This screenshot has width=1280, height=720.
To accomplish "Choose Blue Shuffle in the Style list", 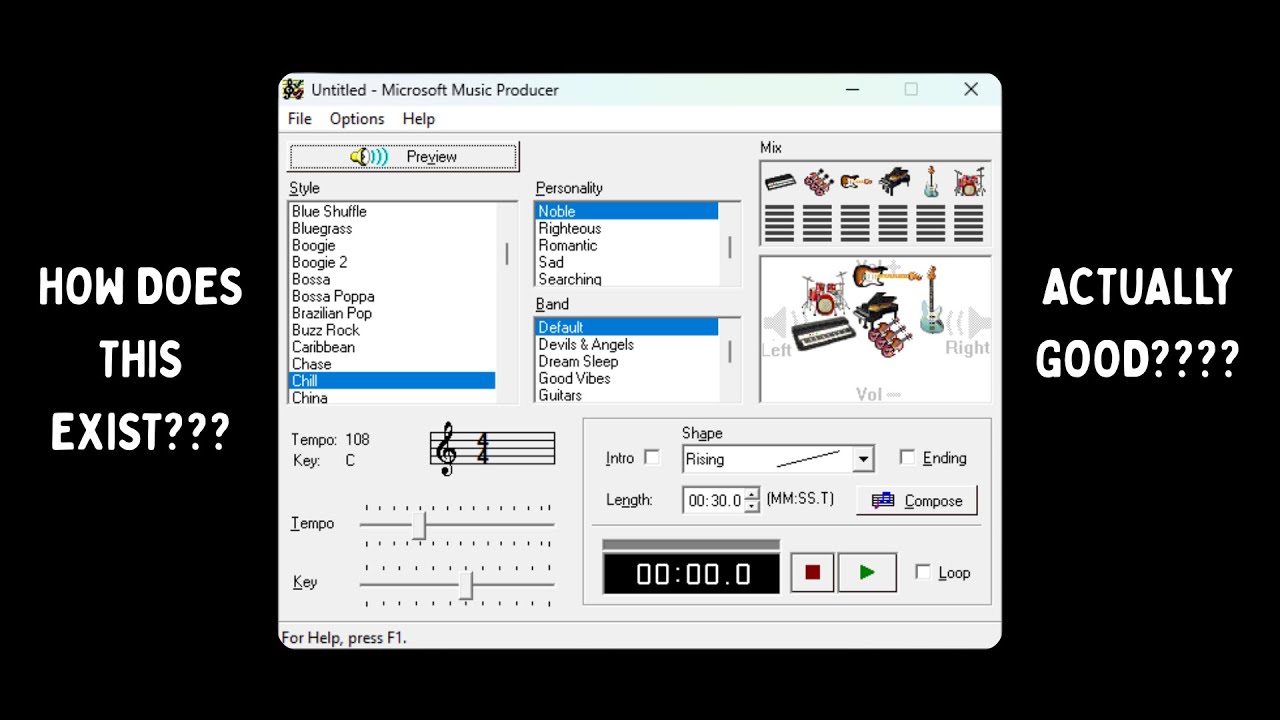I will point(392,211).
